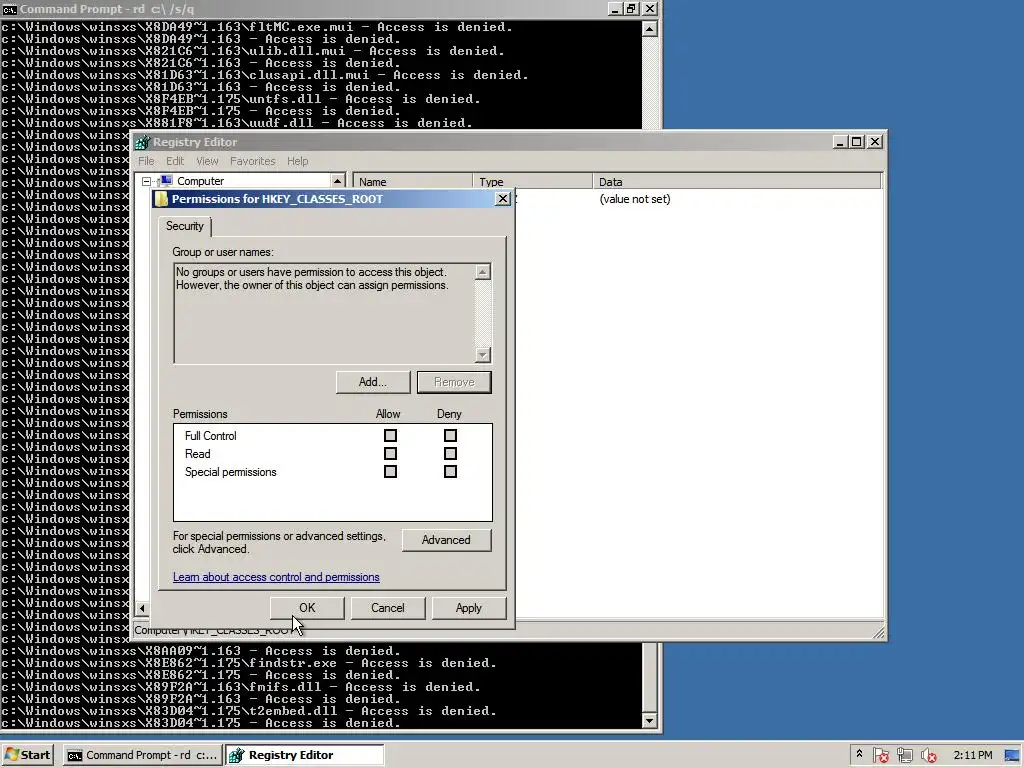Click the Full Control permission row label

210,436
